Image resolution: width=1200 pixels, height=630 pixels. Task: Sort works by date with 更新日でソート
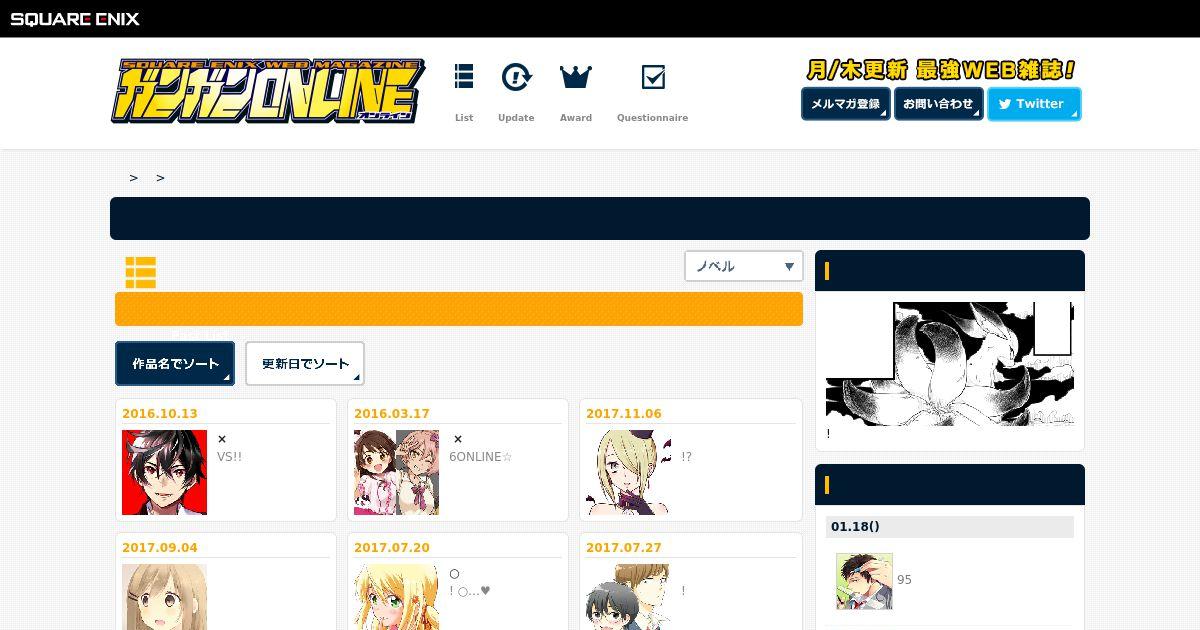[x=305, y=364]
